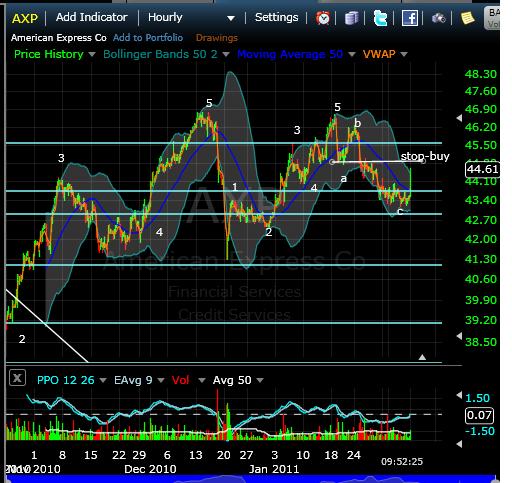This screenshot has height=483, width=512.
Task: Share chart via Facebook icon
Action: (409, 18)
